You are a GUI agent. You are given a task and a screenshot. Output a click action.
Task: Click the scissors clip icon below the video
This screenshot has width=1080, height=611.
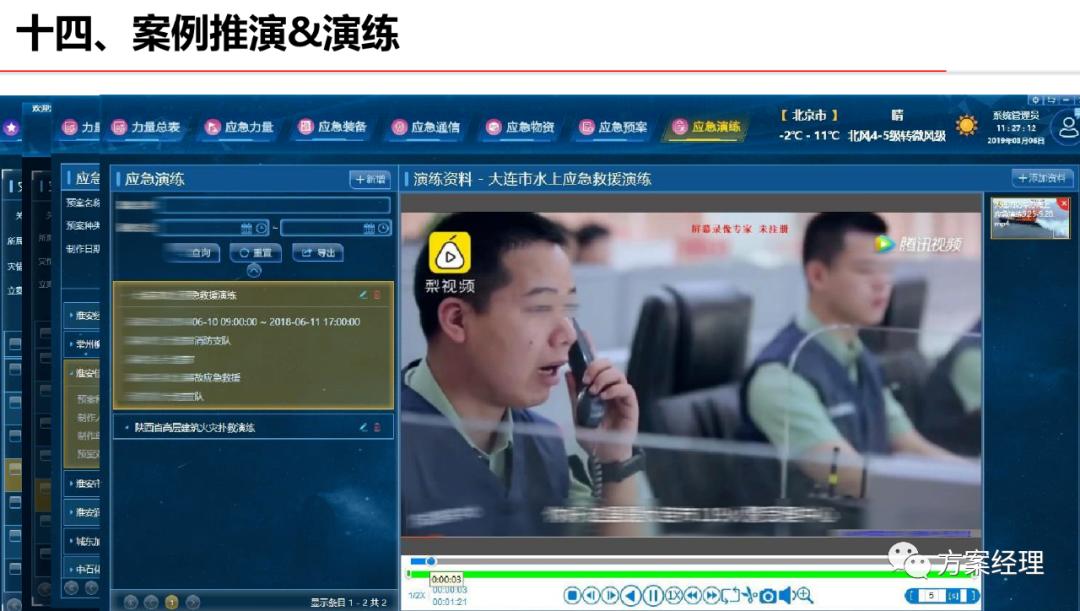(x=747, y=595)
